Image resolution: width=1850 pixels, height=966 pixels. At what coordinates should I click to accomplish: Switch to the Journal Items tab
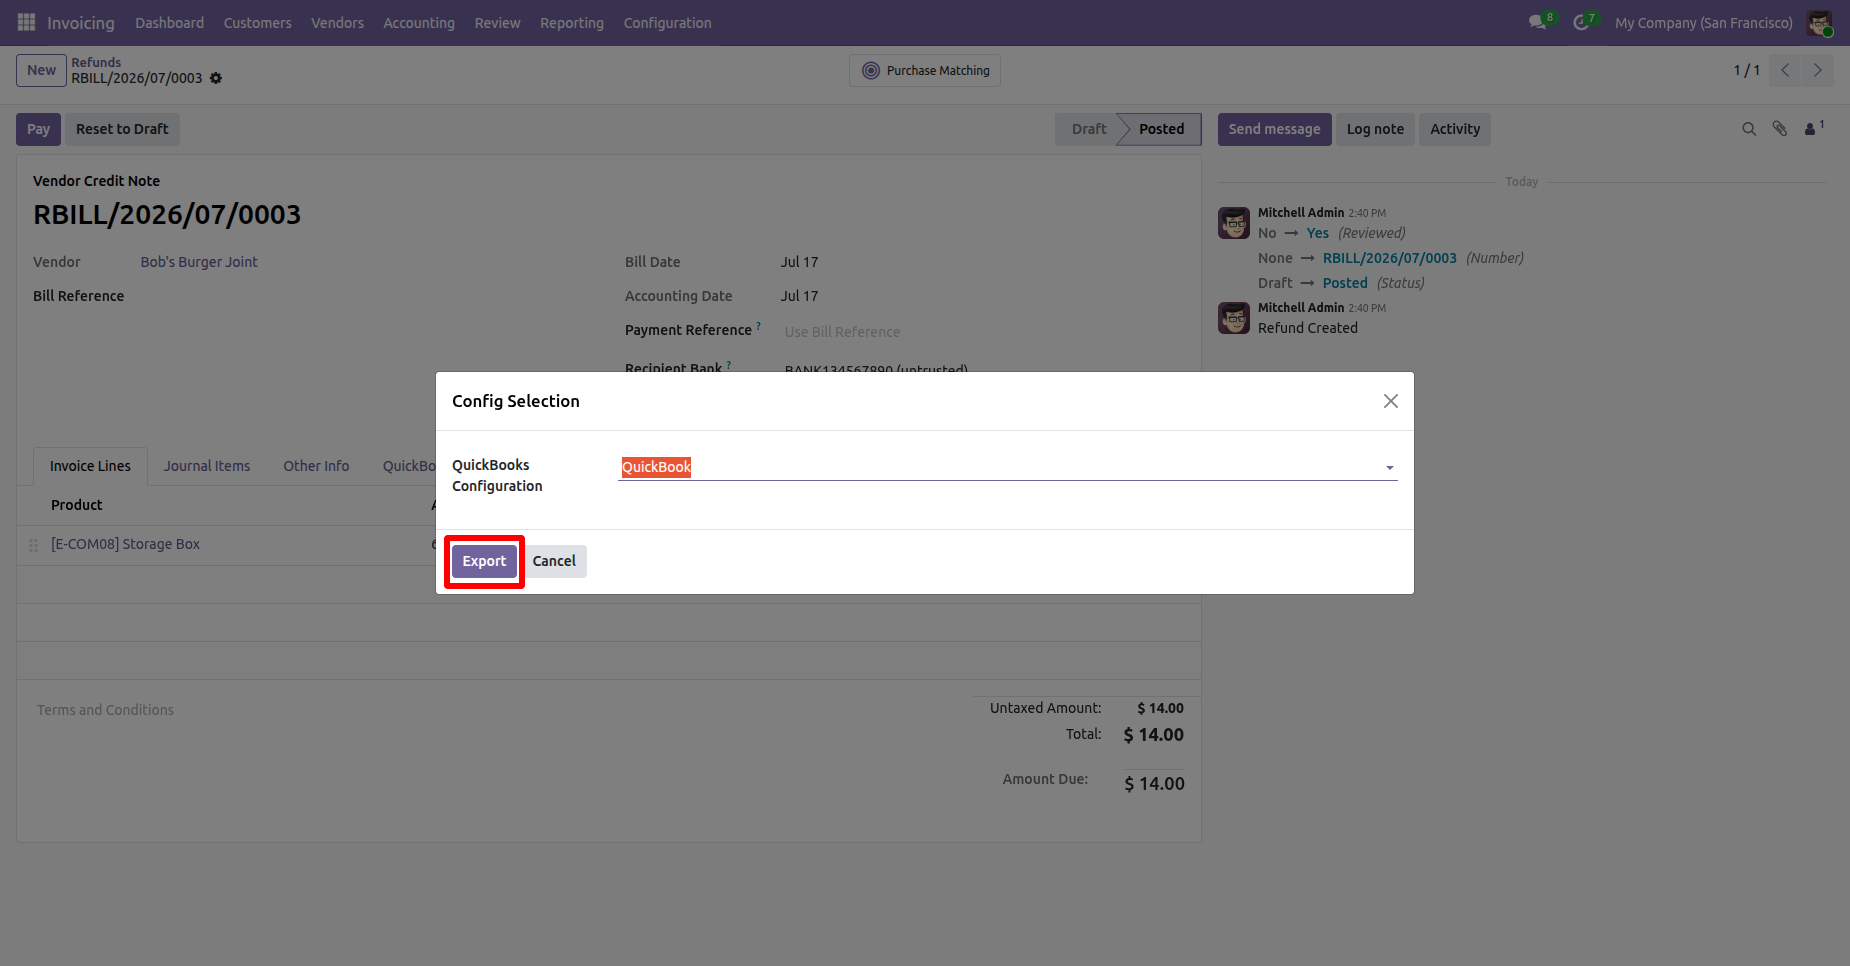[207, 466]
